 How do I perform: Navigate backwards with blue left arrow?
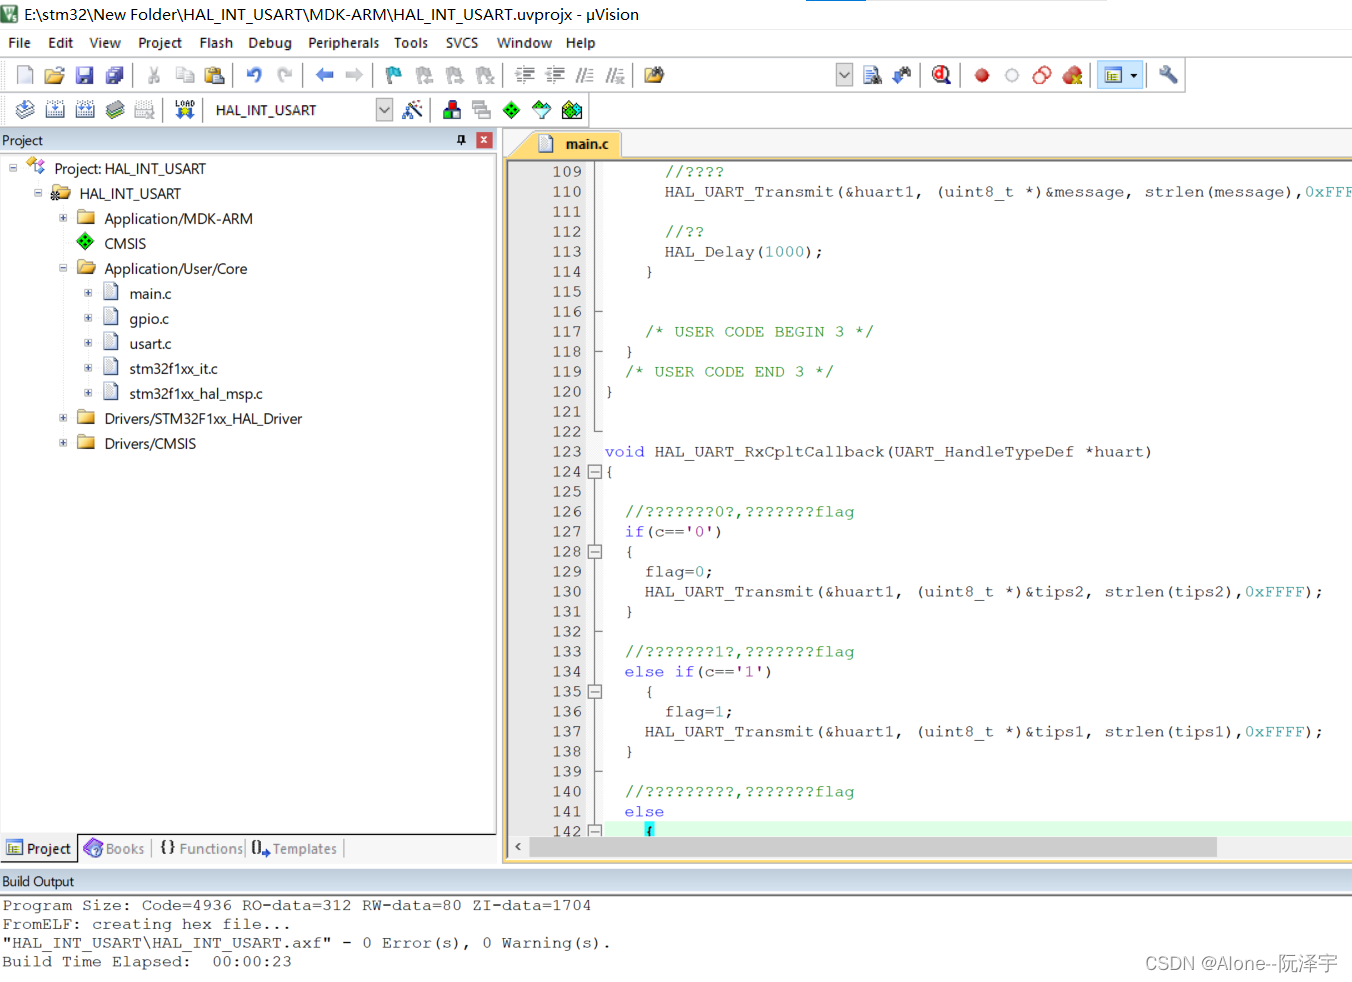click(324, 75)
